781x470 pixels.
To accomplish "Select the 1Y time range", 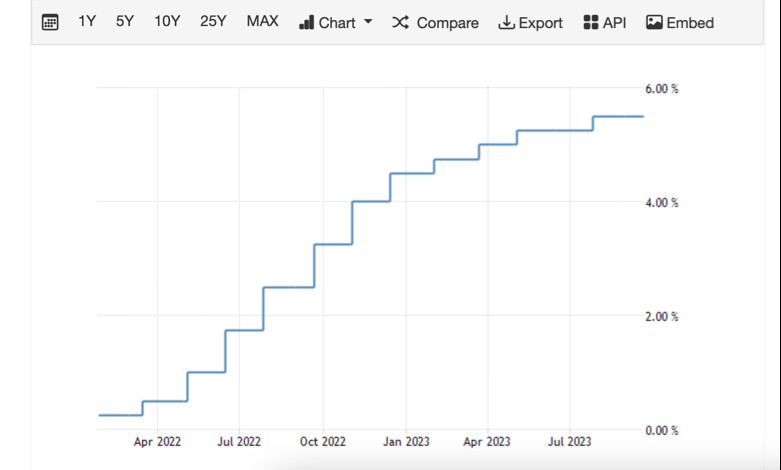I will 87,21.
